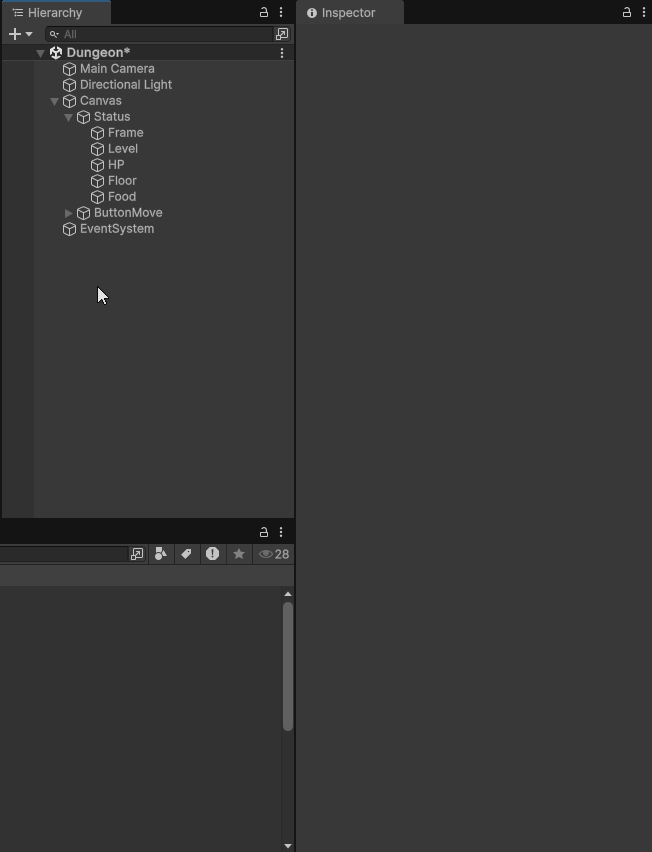Search by label tag icon

[x=186, y=554]
